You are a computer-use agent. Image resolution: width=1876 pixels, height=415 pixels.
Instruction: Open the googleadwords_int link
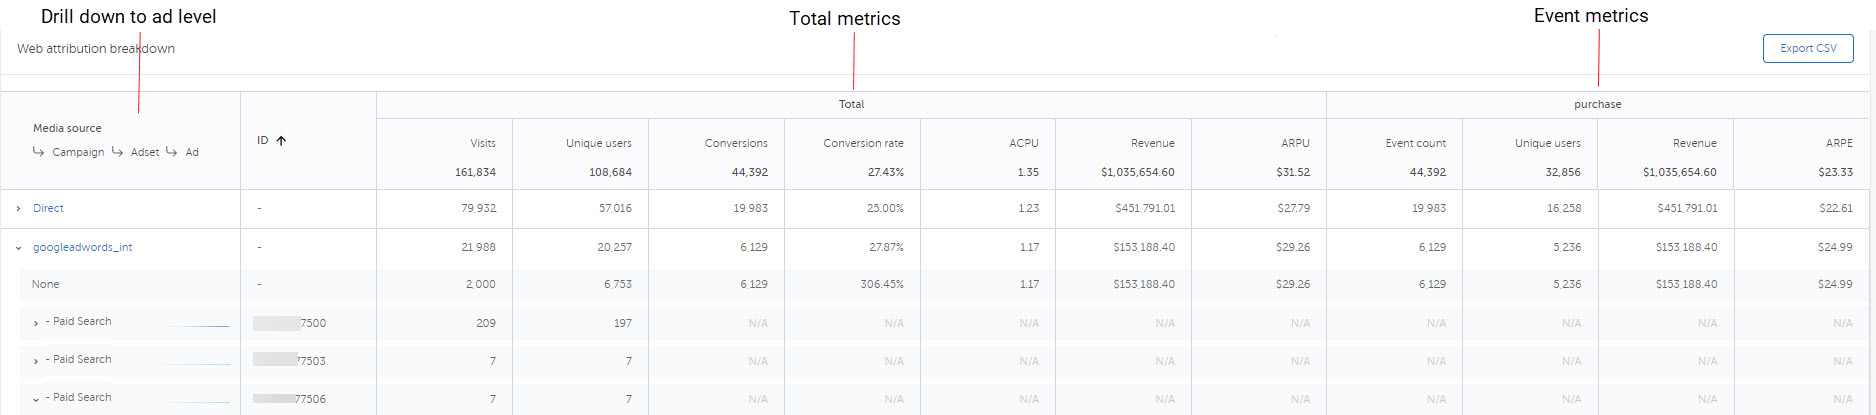tap(82, 247)
